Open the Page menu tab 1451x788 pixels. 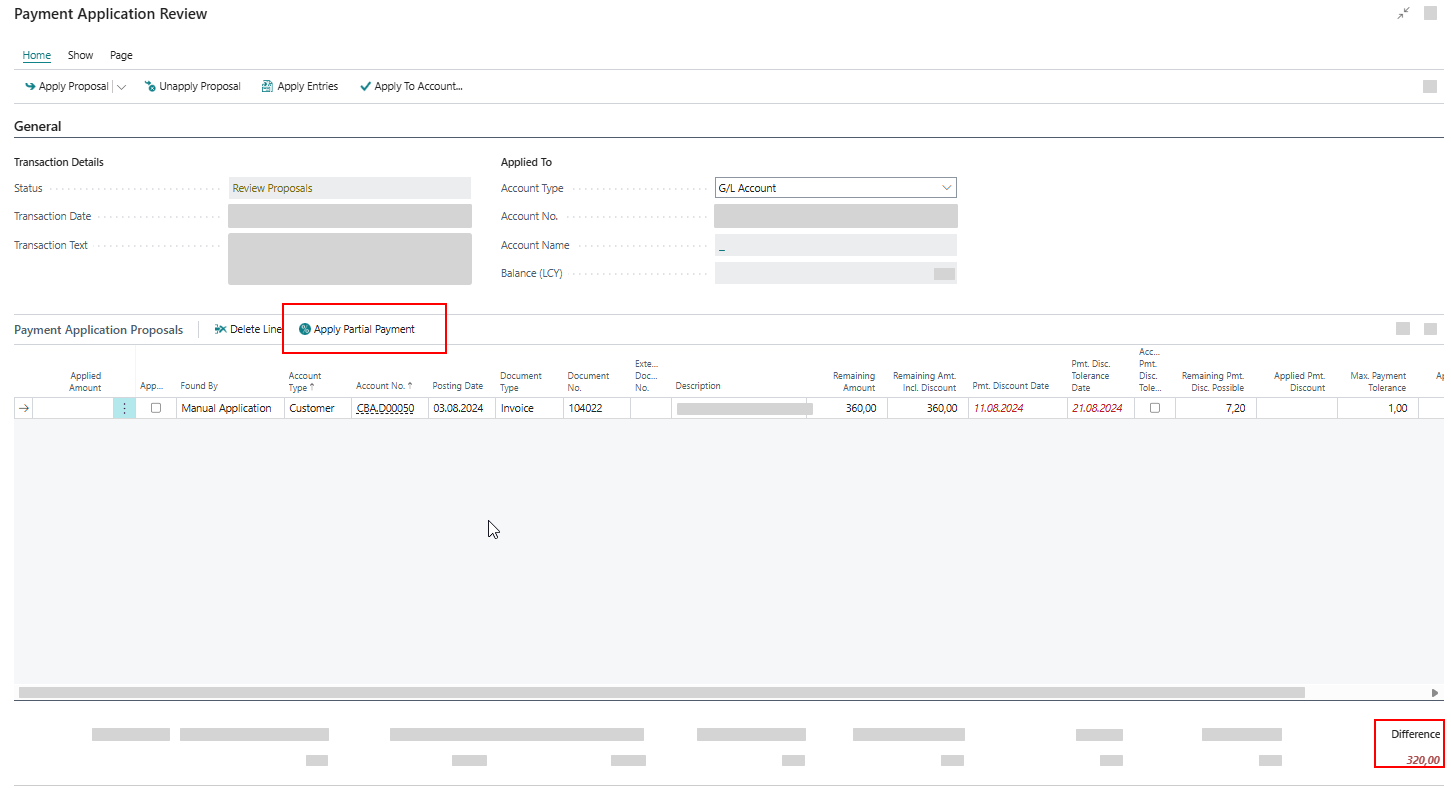[x=121, y=55]
